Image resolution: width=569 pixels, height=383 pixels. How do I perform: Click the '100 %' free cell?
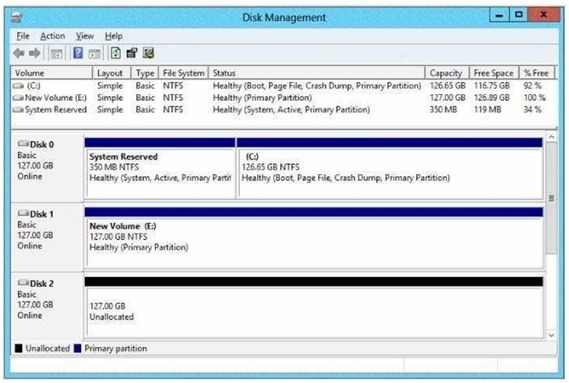(x=535, y=98)
